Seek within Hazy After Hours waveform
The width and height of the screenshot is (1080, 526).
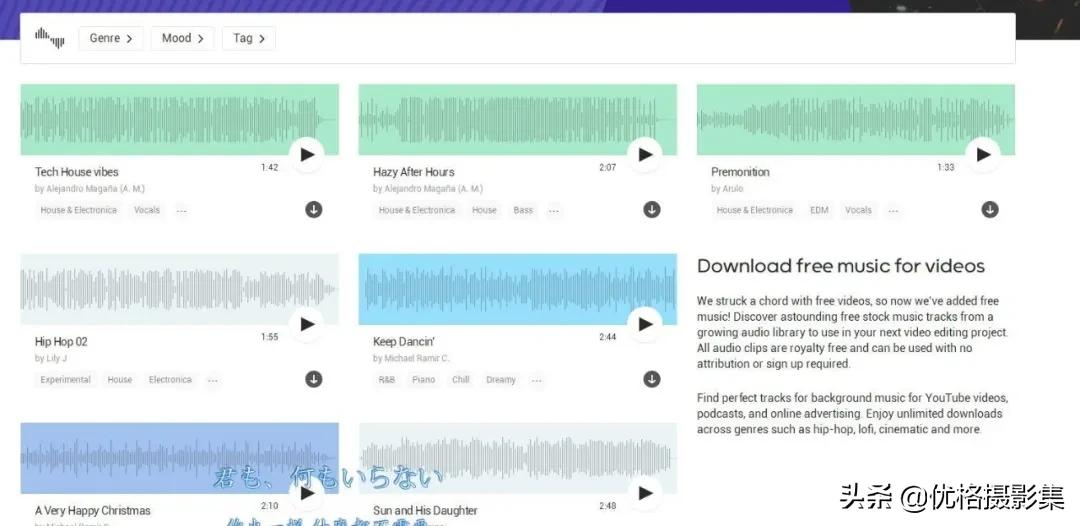(x=517, y=120)
